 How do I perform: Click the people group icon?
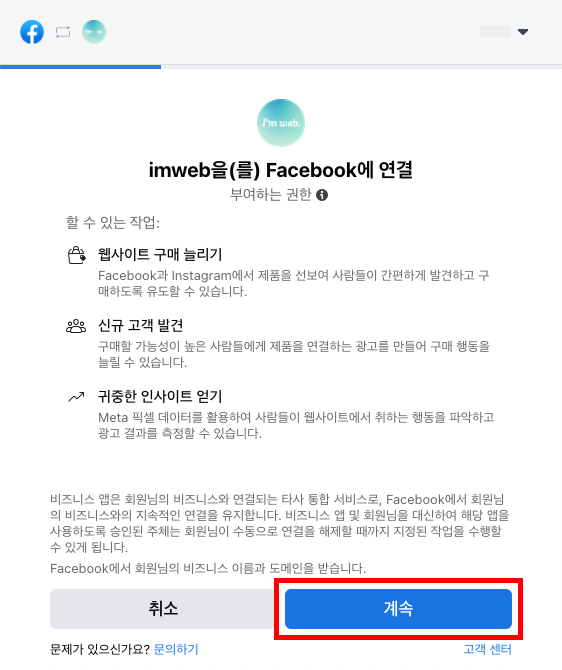coord(76,326)
